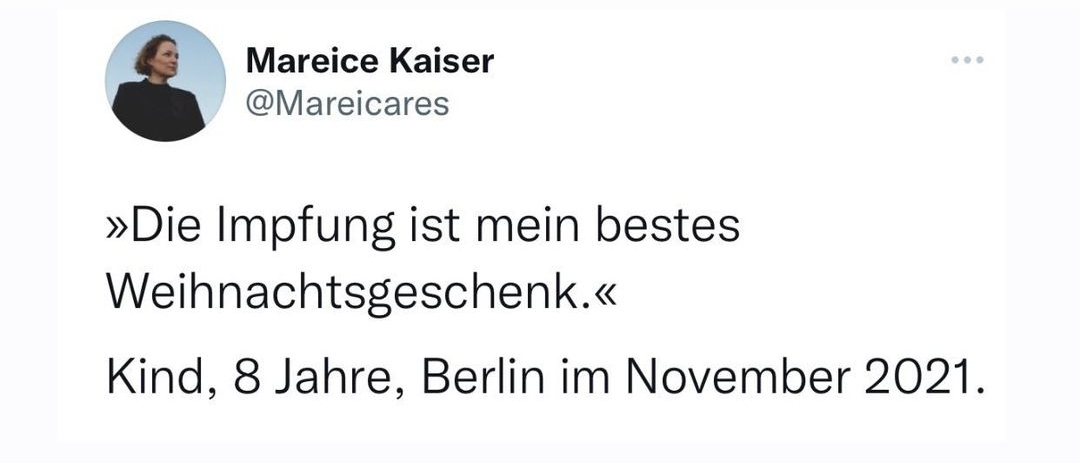Image resolution: width=1080 pixels, height=463 pixels.
Task: Open the three-dot more options menu
Action: point(967,61)
